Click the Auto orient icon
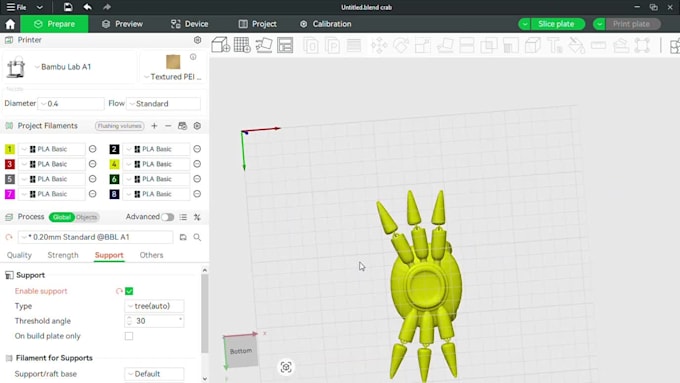The width and height of the screenshot is (680, 383). pyautogui.click(x=264, y=45)
